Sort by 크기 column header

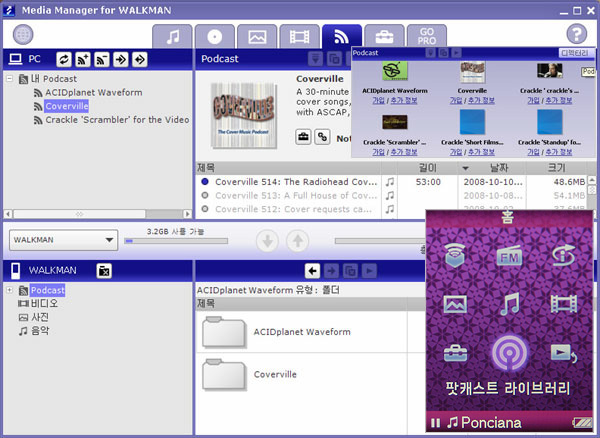[x=556, y=168]
